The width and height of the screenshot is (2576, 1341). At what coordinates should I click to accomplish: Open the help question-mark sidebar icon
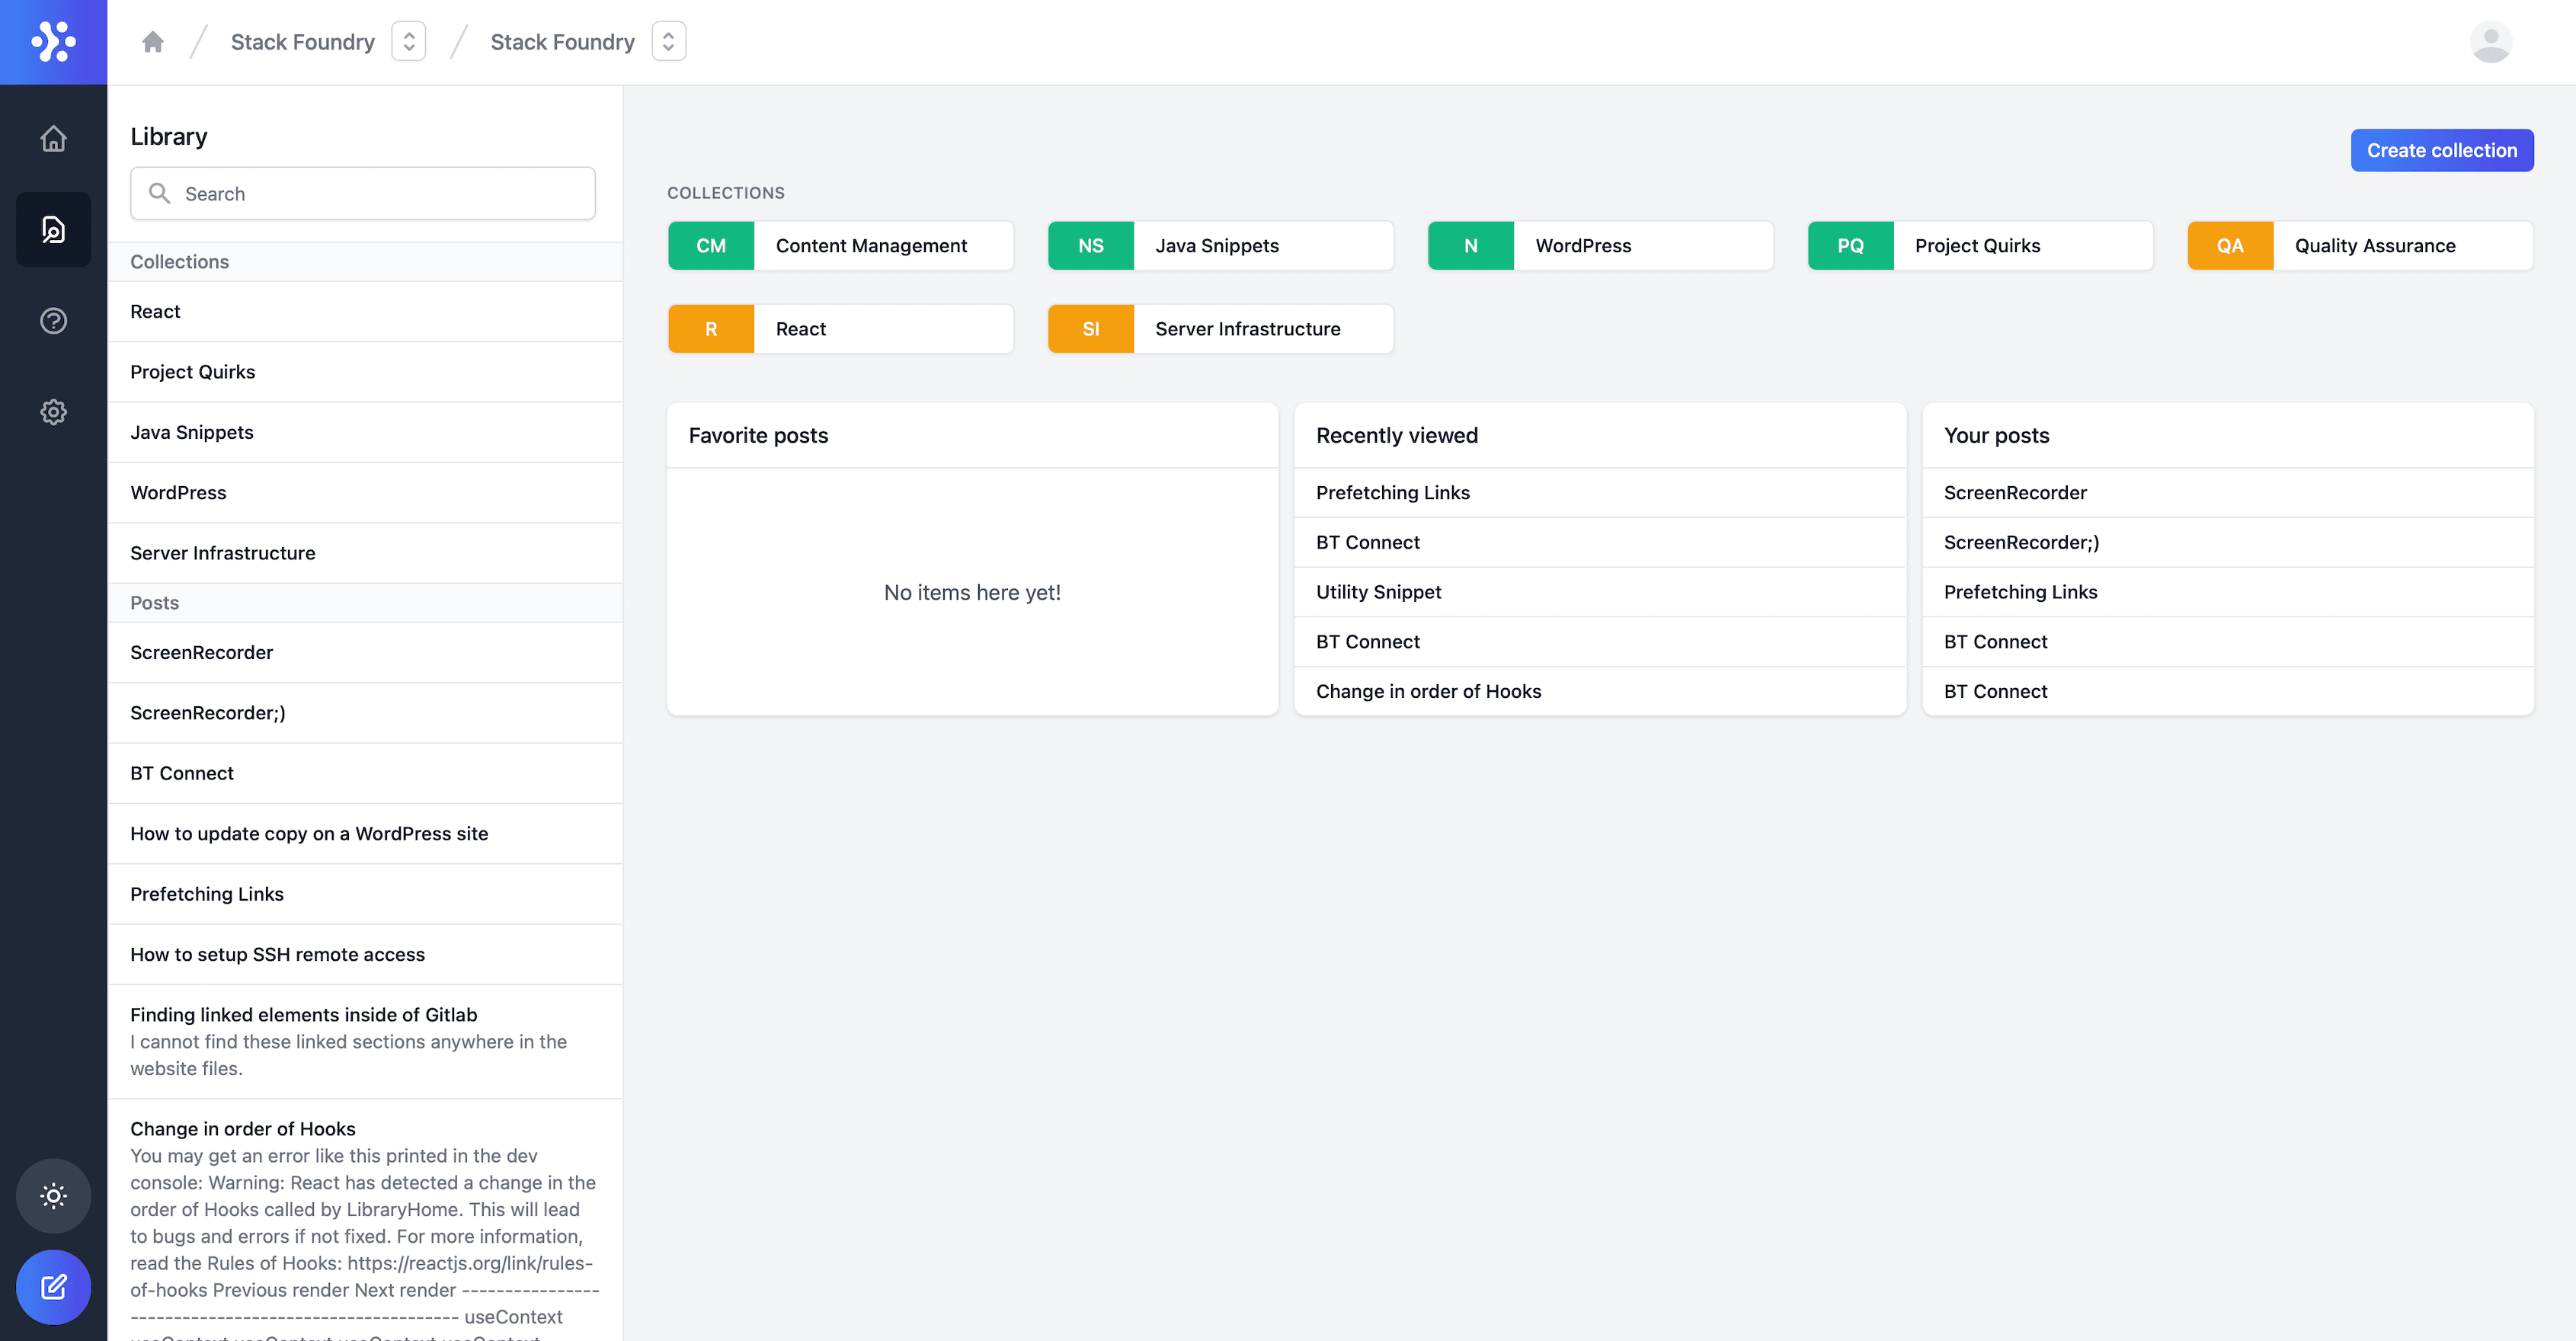coord(53,321)
